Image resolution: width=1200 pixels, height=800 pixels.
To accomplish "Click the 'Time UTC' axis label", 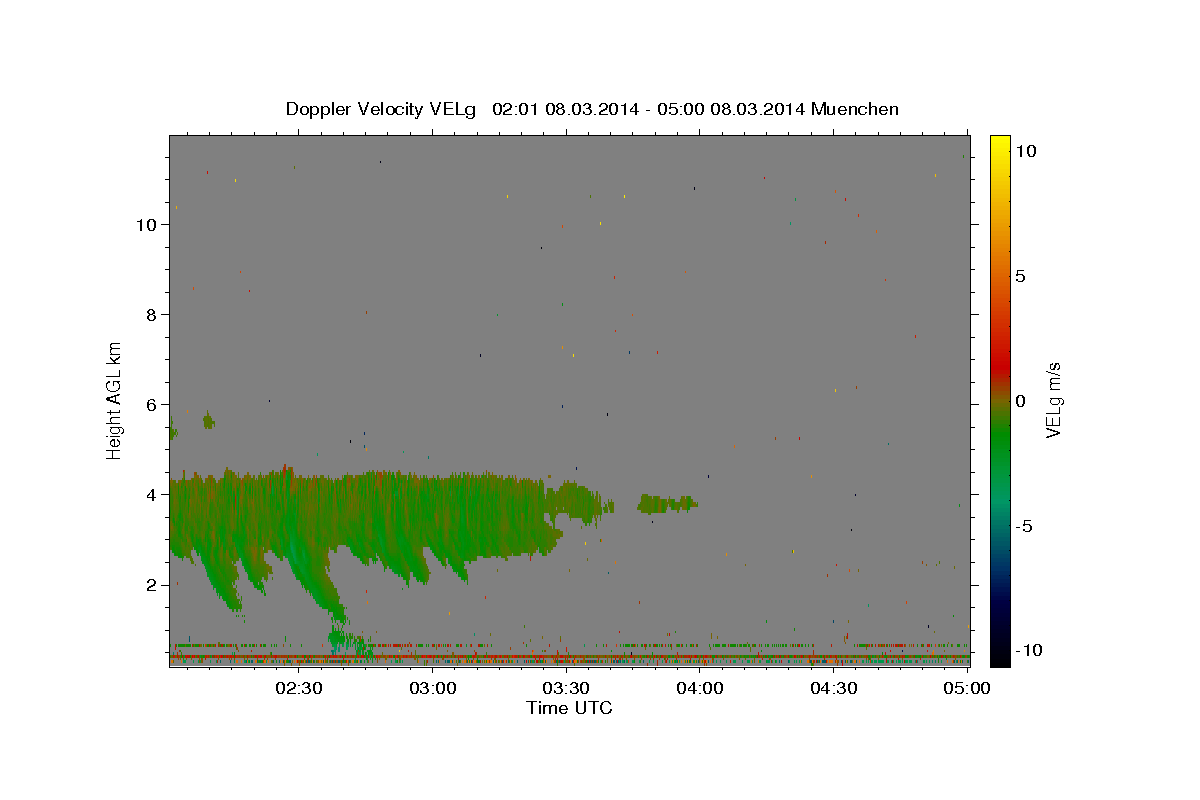I will [x=569, y=708].
